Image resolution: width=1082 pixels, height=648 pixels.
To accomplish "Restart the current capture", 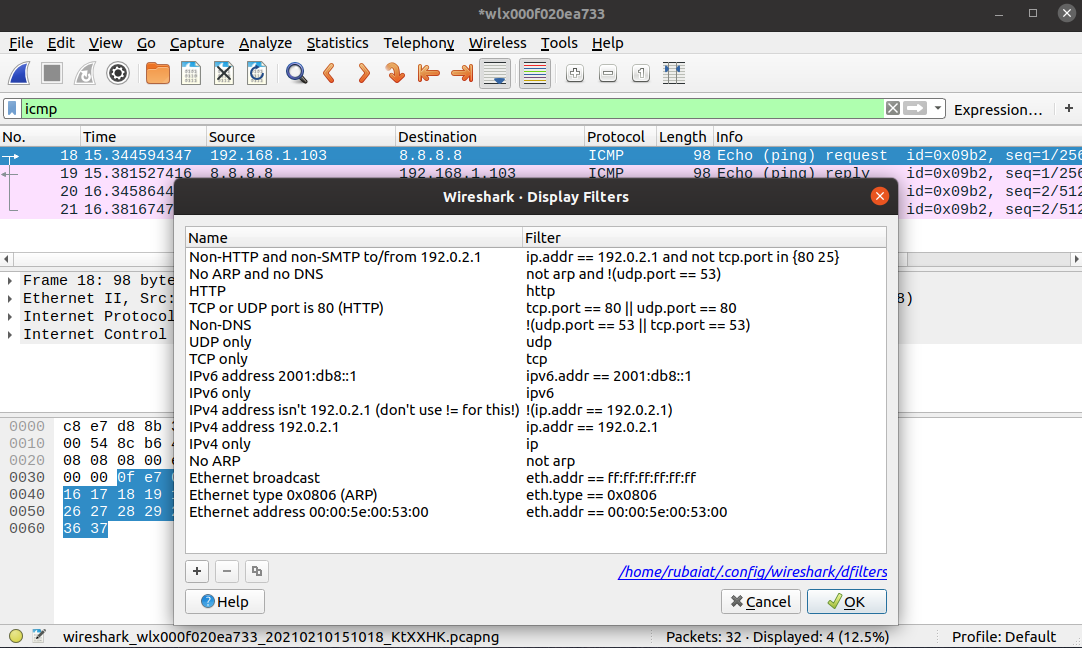I will click(x=84, y=73).
